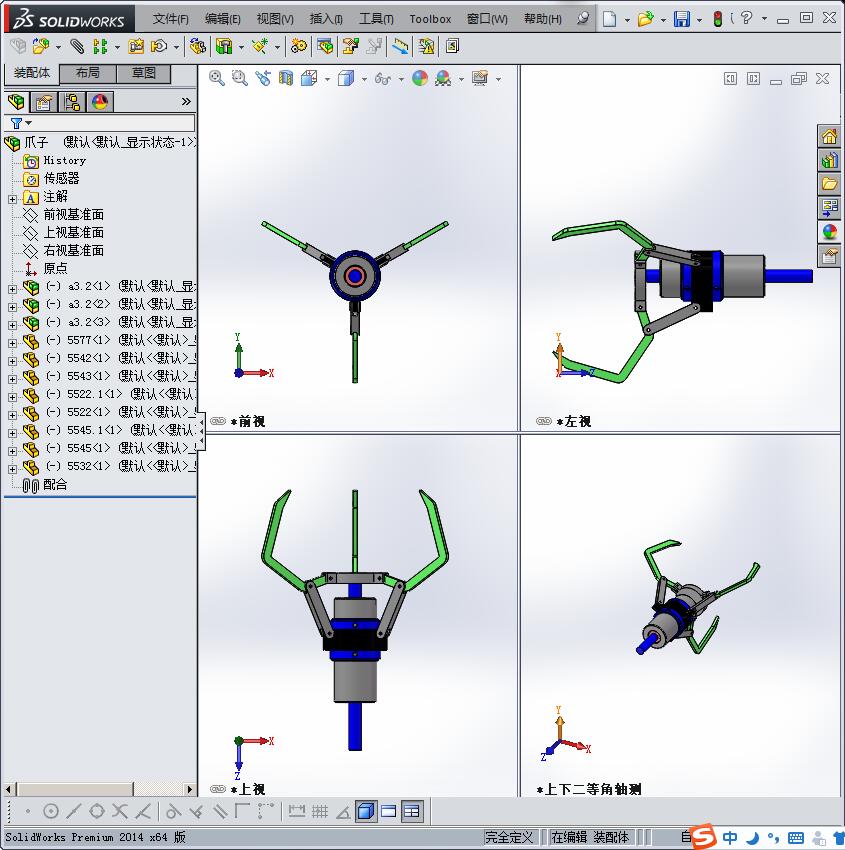Open the PropertyManager tab
Image resolution: width=845 pixels, height=850 pixels.
(x=44, y=102)
